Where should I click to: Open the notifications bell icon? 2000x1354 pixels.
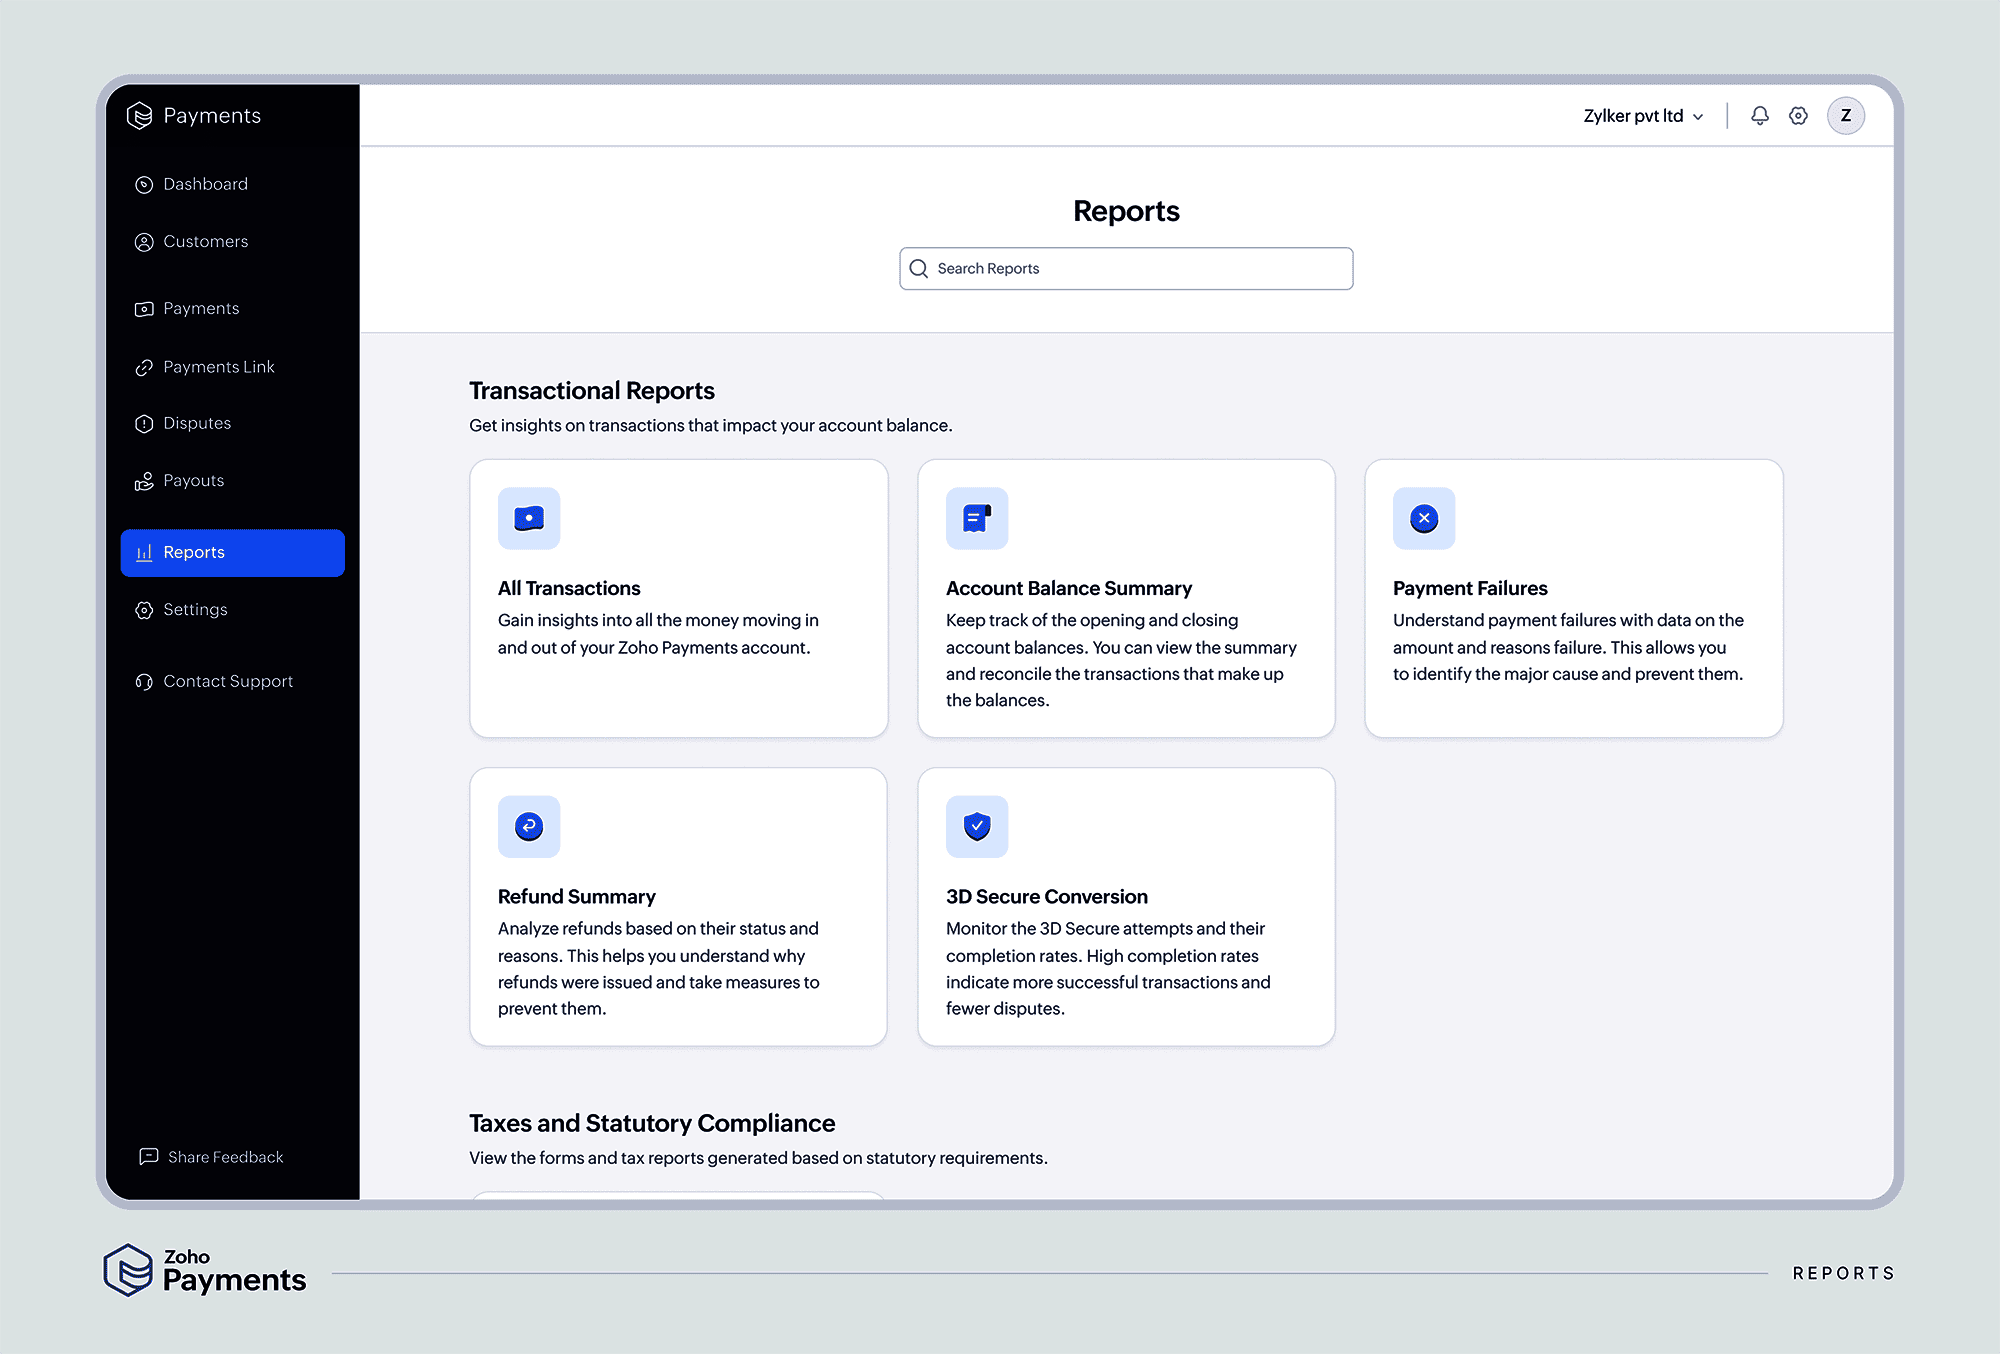(1759, 115)
